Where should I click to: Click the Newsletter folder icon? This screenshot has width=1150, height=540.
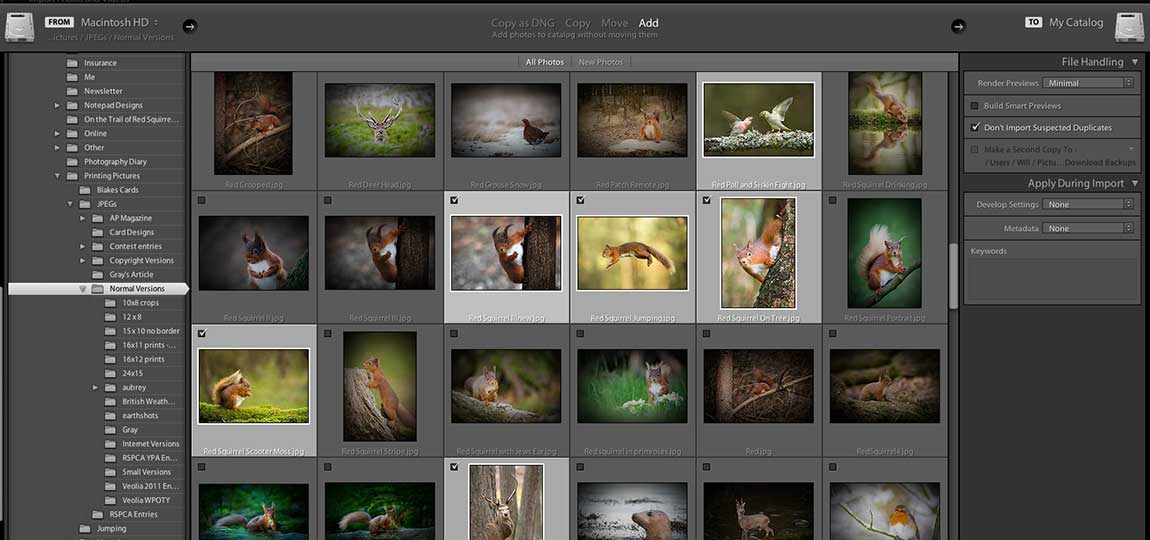72,91
